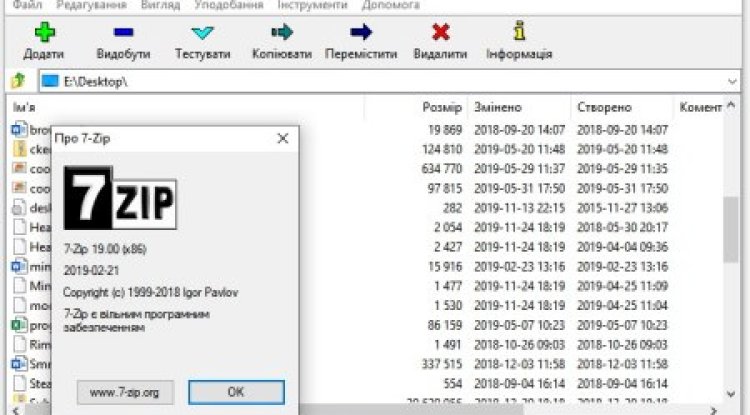Click the scroll down arrow of file list
Viewport: 750px width, 415px height.
point(731,394)
